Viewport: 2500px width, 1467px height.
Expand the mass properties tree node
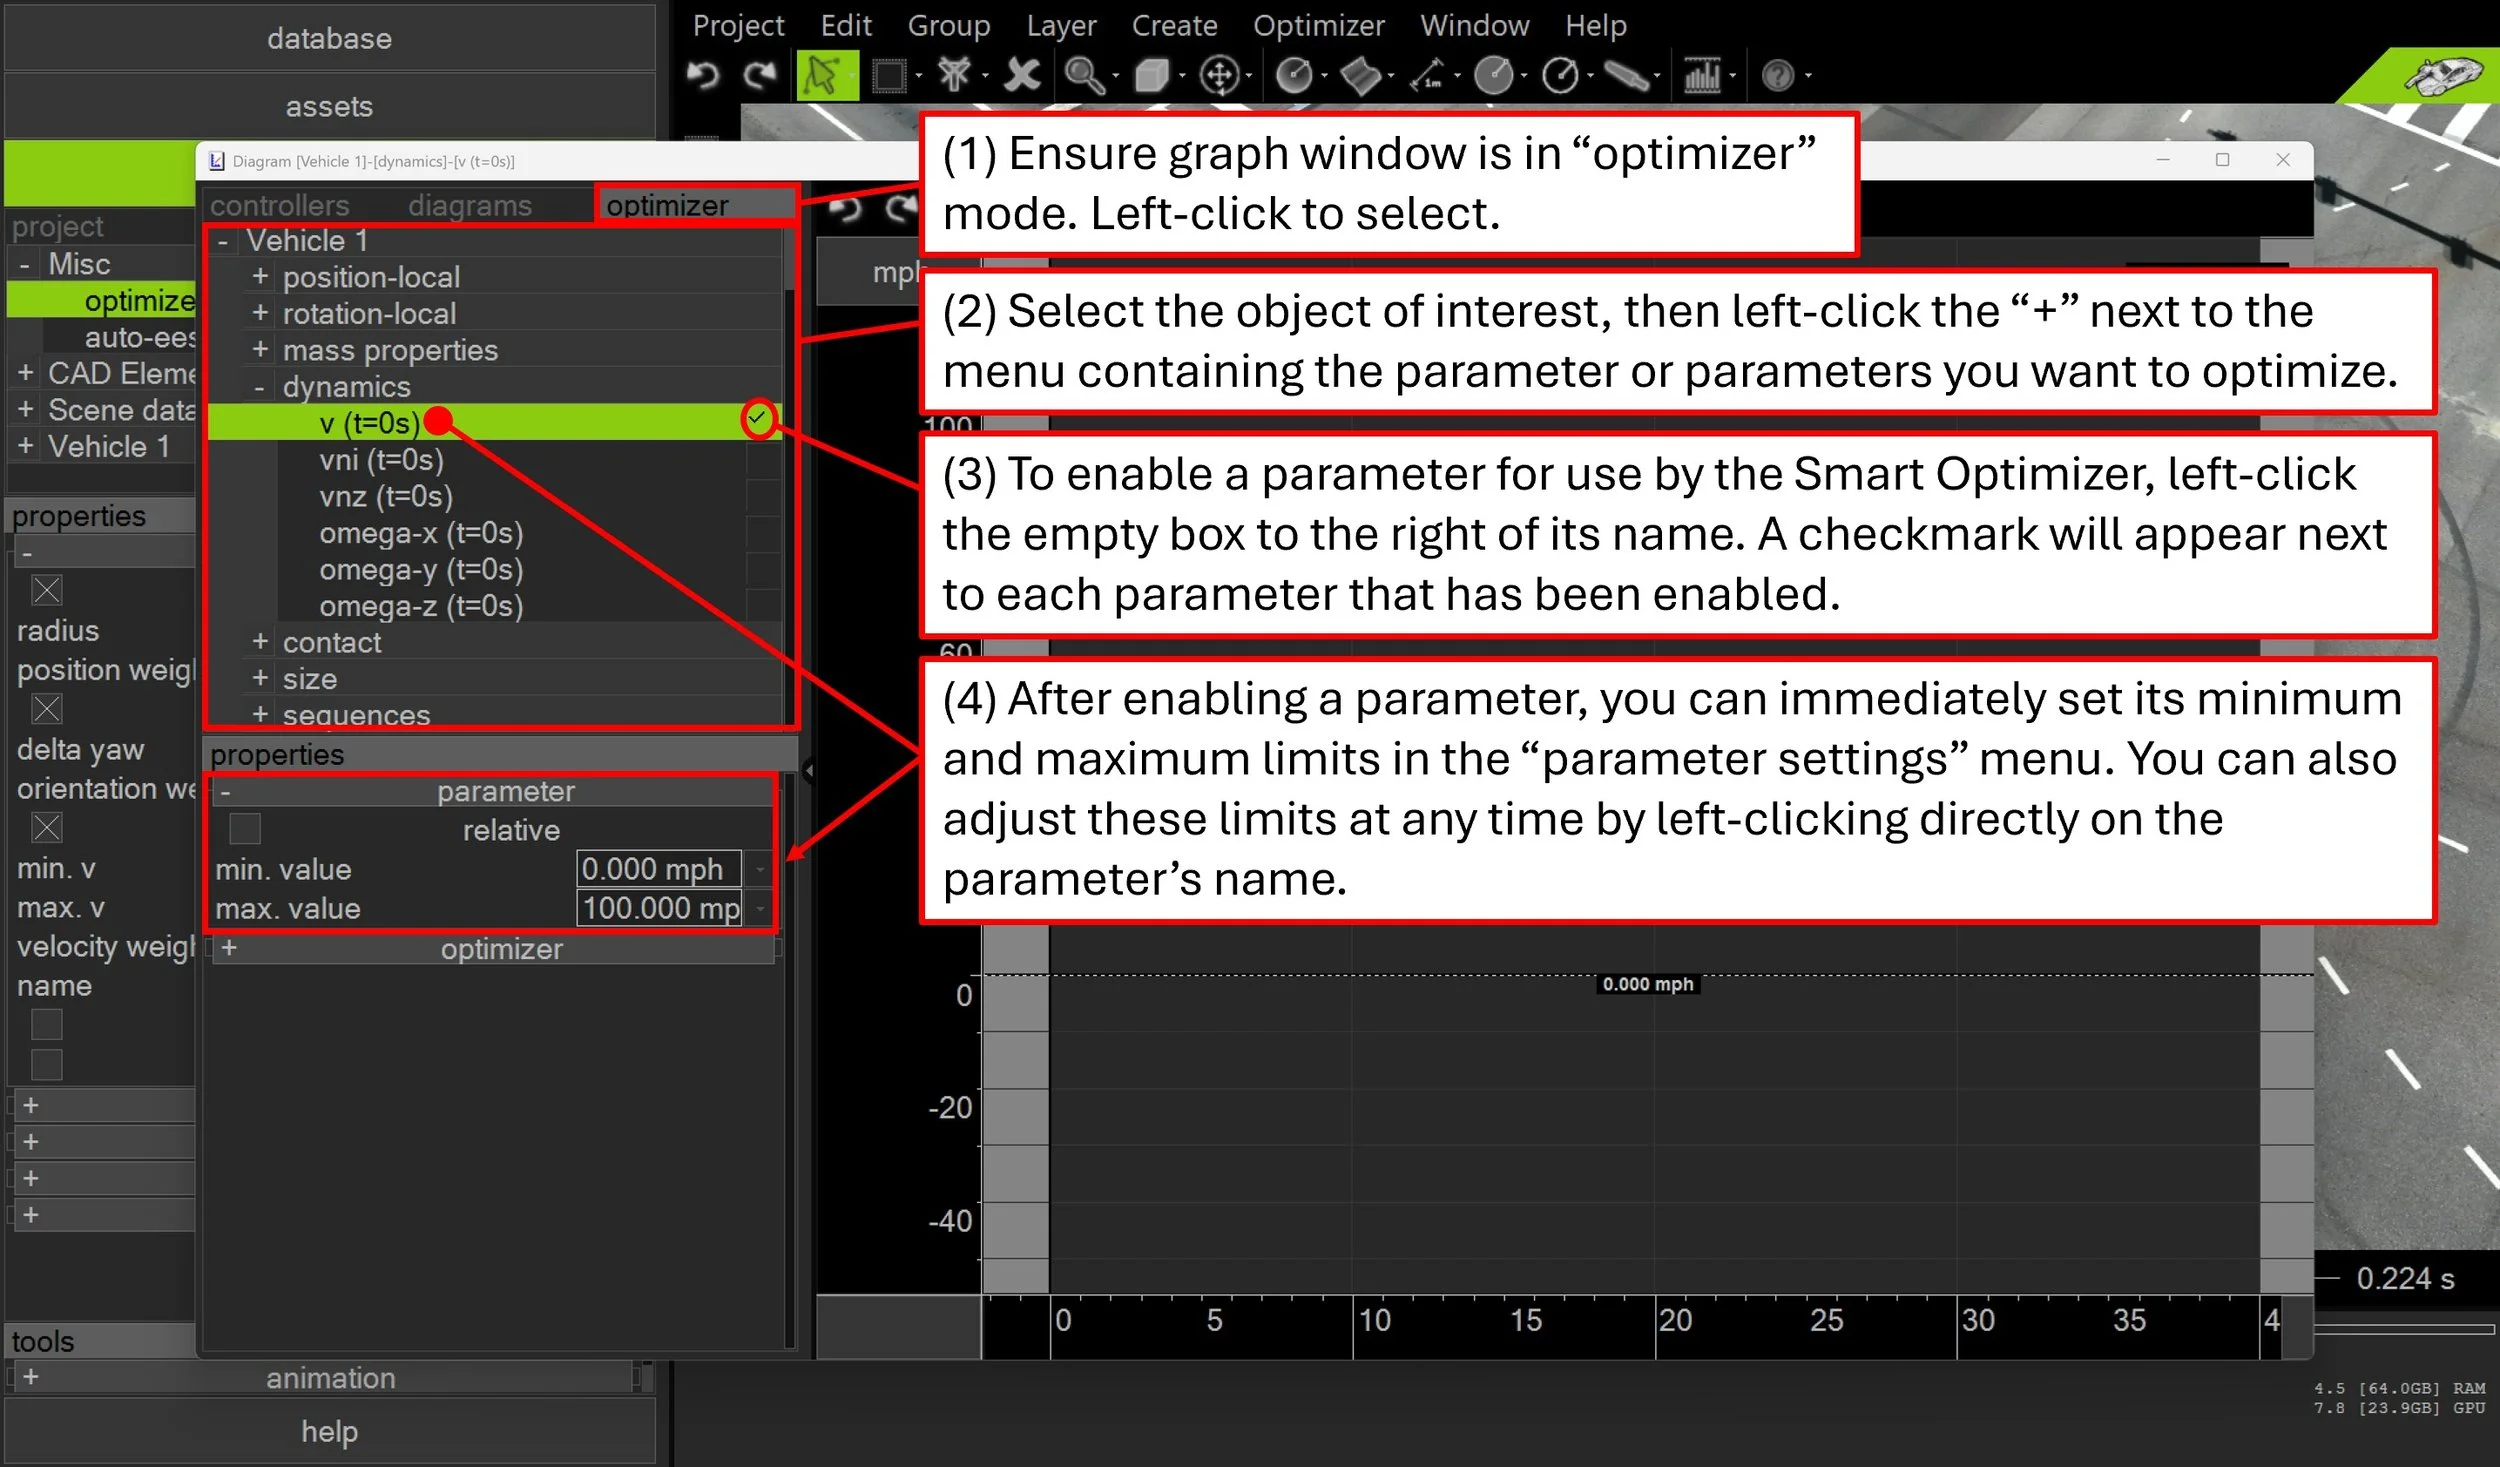click(x=260, y=349)
